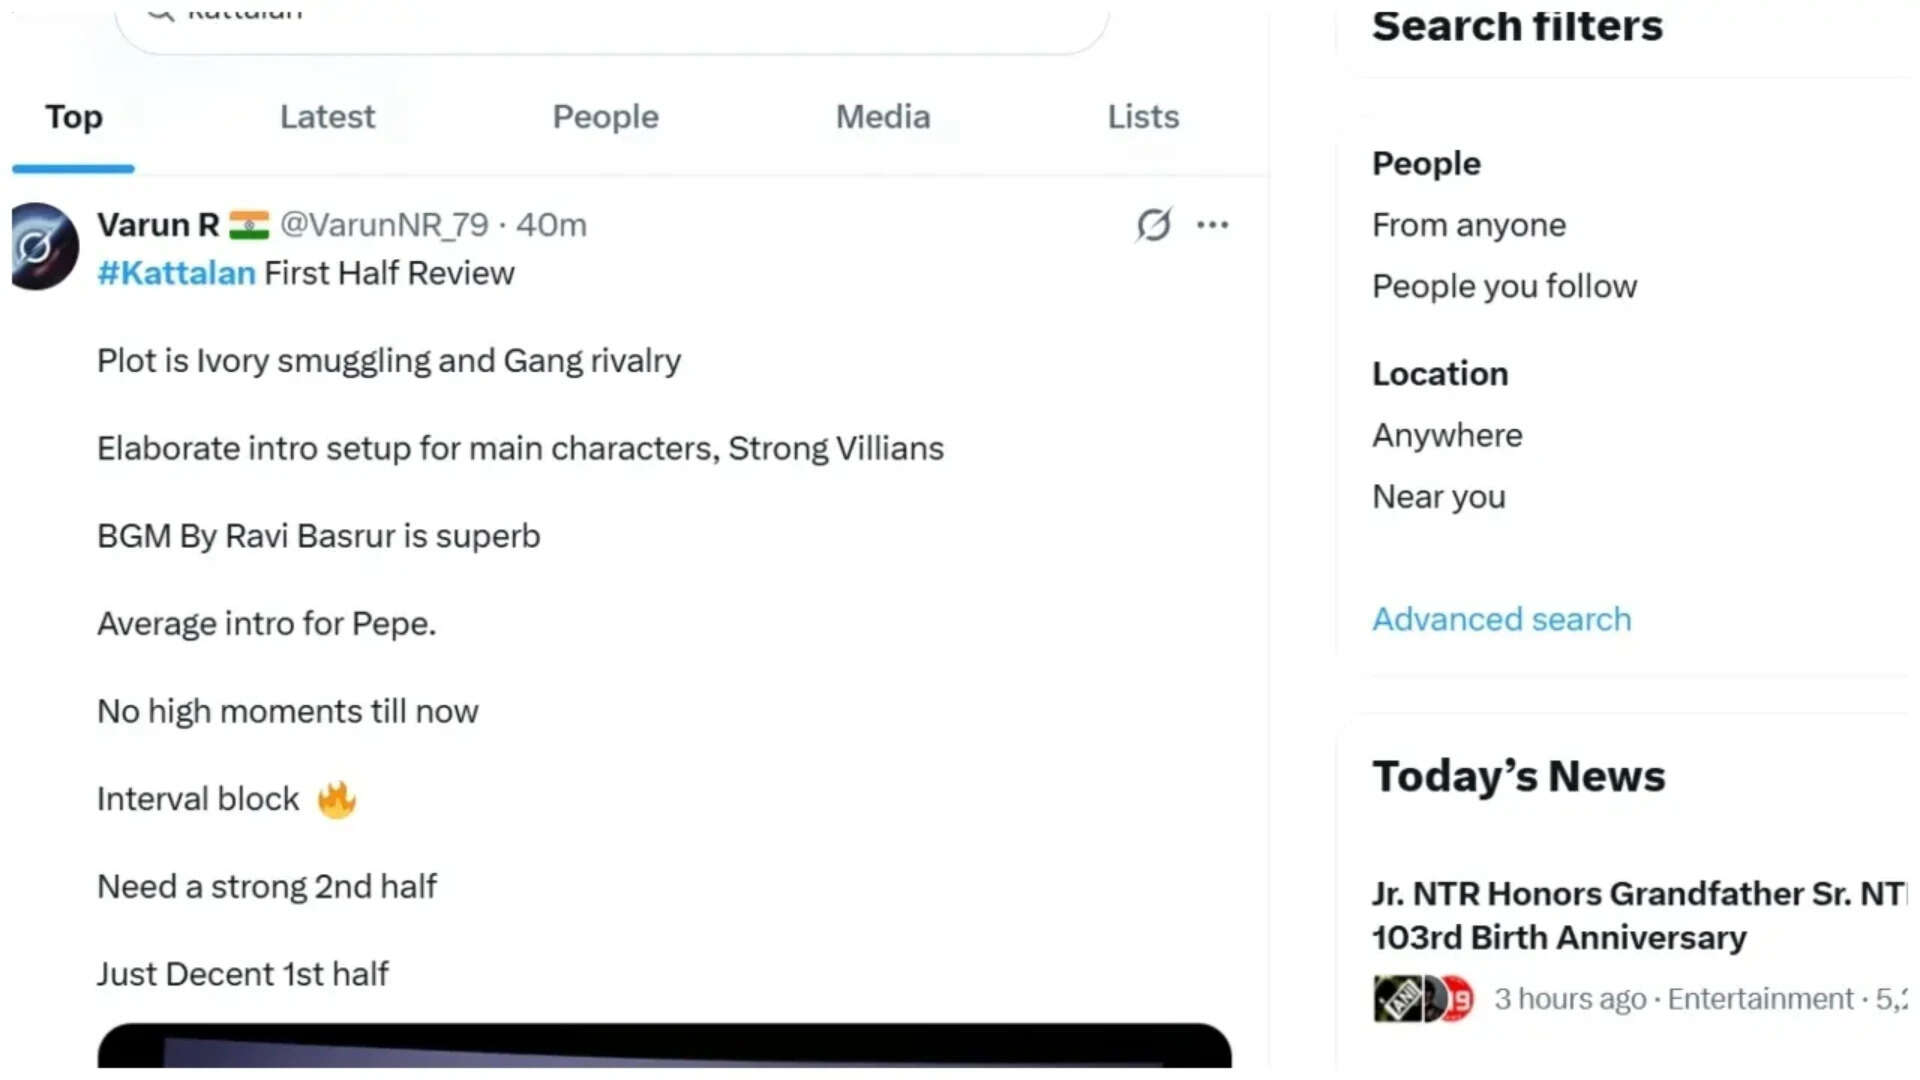Click the #Kattalan hashtag link

pos(176,273)
